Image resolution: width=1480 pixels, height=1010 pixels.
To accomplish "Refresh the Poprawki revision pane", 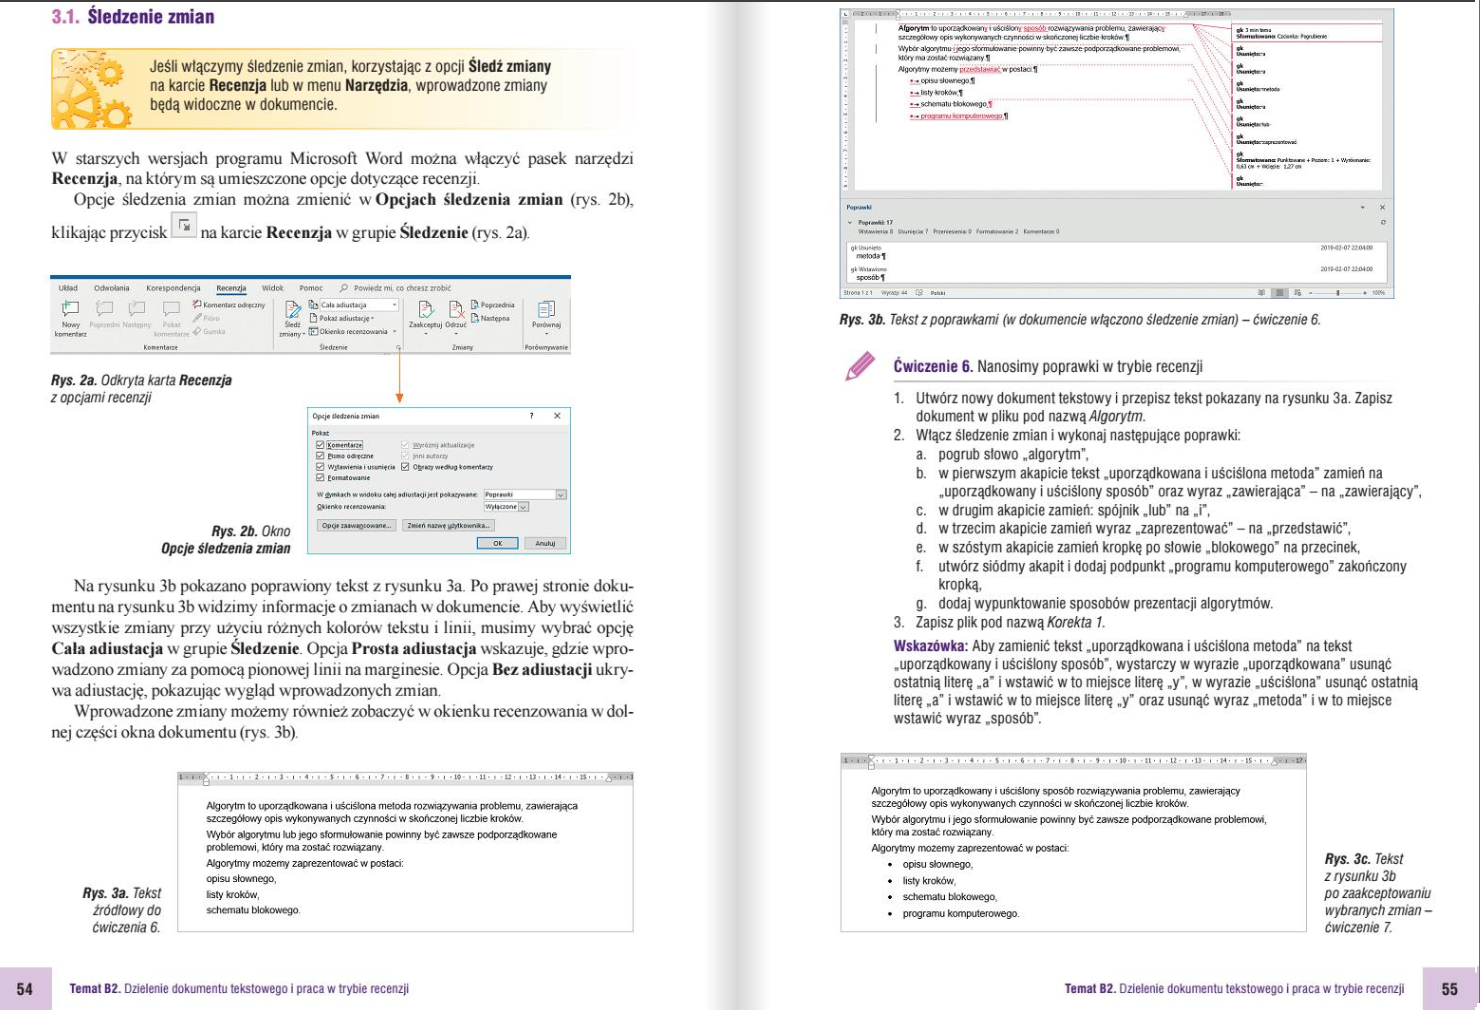I will [1383, 222].
